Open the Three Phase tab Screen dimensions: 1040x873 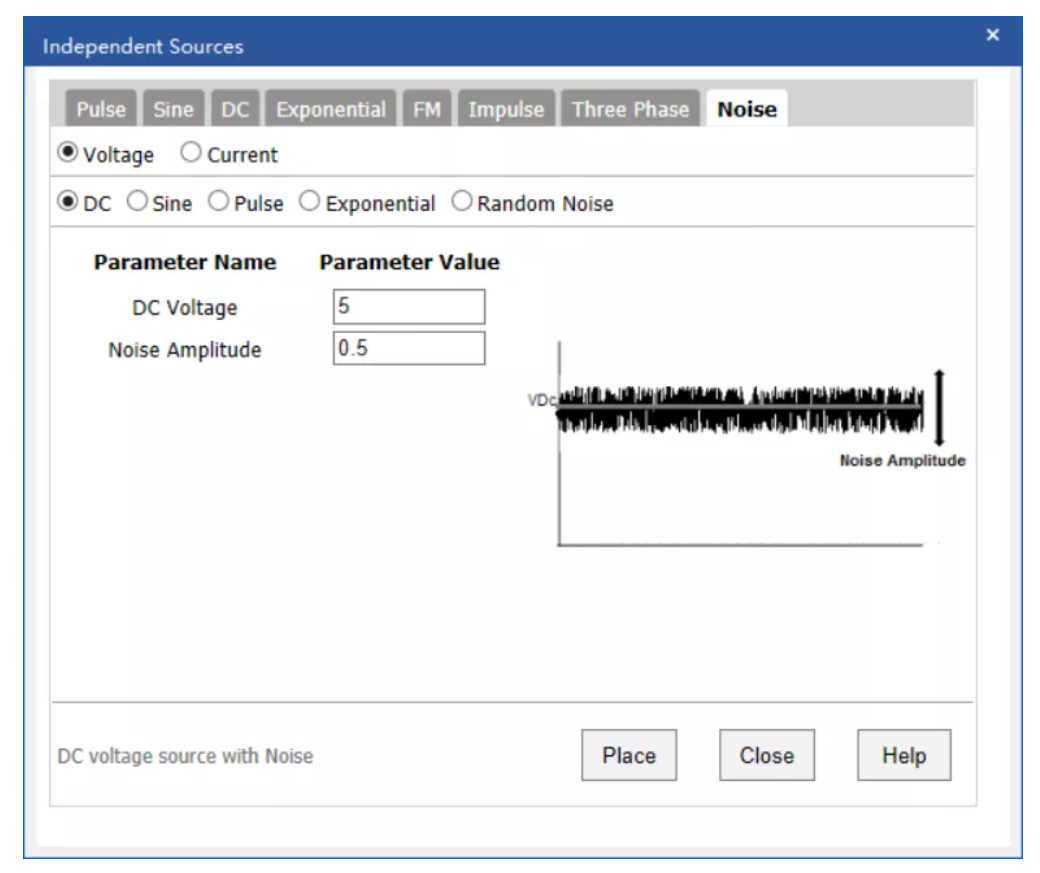(630, 109)
